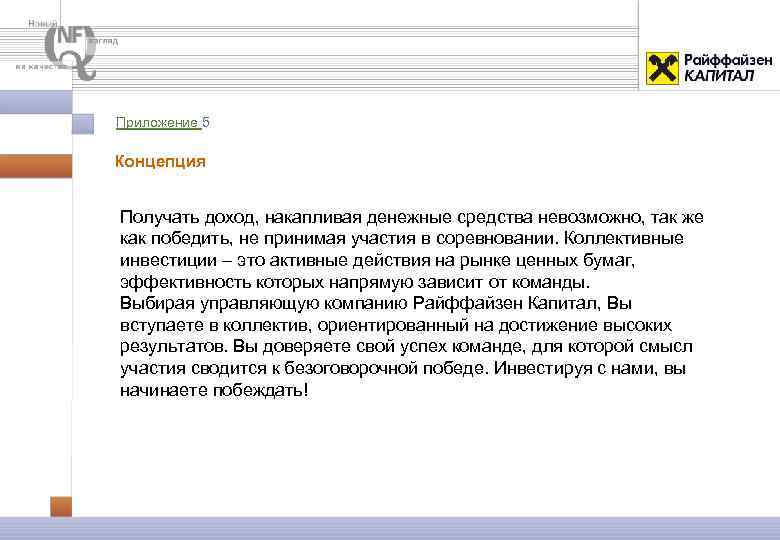This screenshot has width=780, height=540.
Task: Click the line starting 'инвестиции – это активные'
Action: [377, 260]
